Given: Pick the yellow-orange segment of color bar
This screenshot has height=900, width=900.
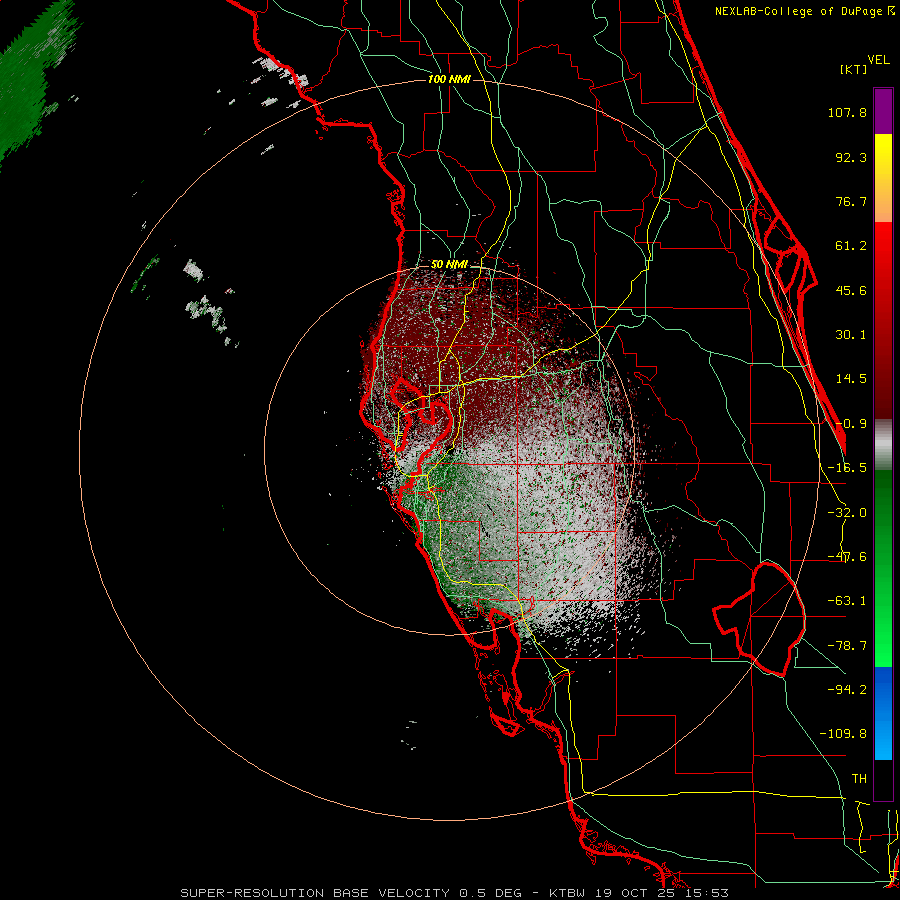Looking at the screenshot, I should (x=883, y=178).
